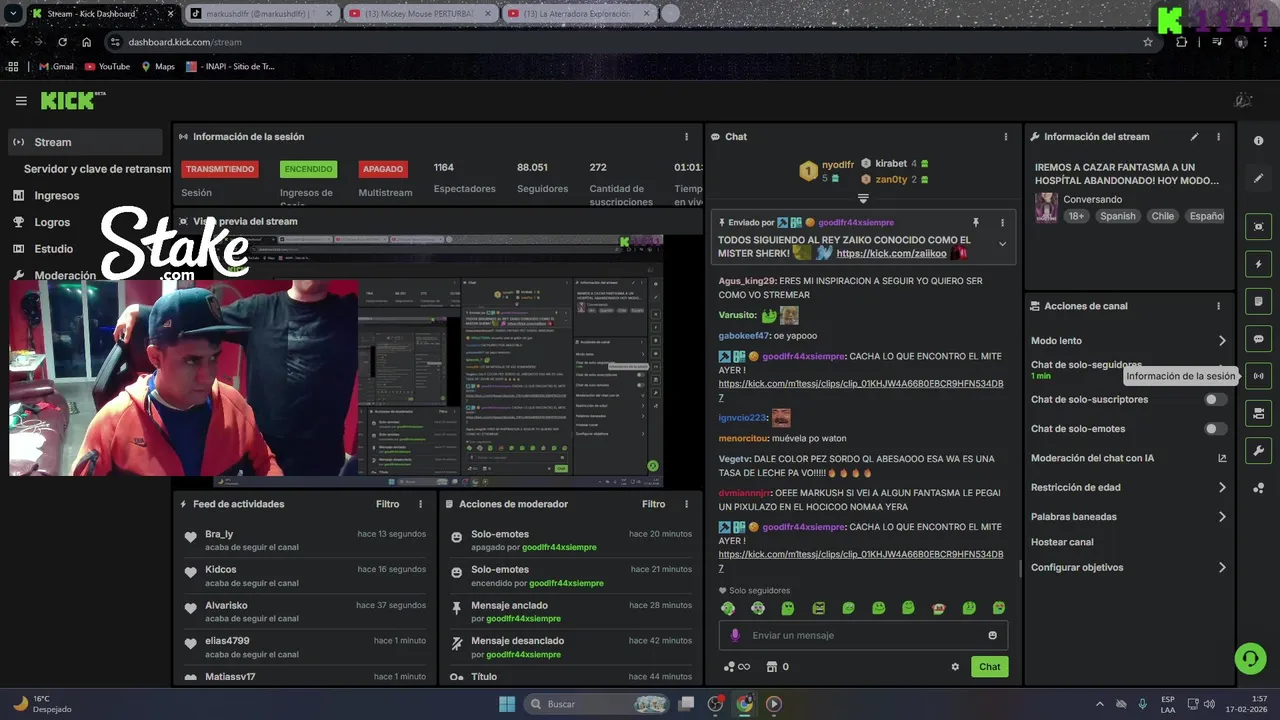Edit stream info with pencil icon
Viewport: 1280px width, 720px height.
pyautogui.click(x=1194, y=137)
